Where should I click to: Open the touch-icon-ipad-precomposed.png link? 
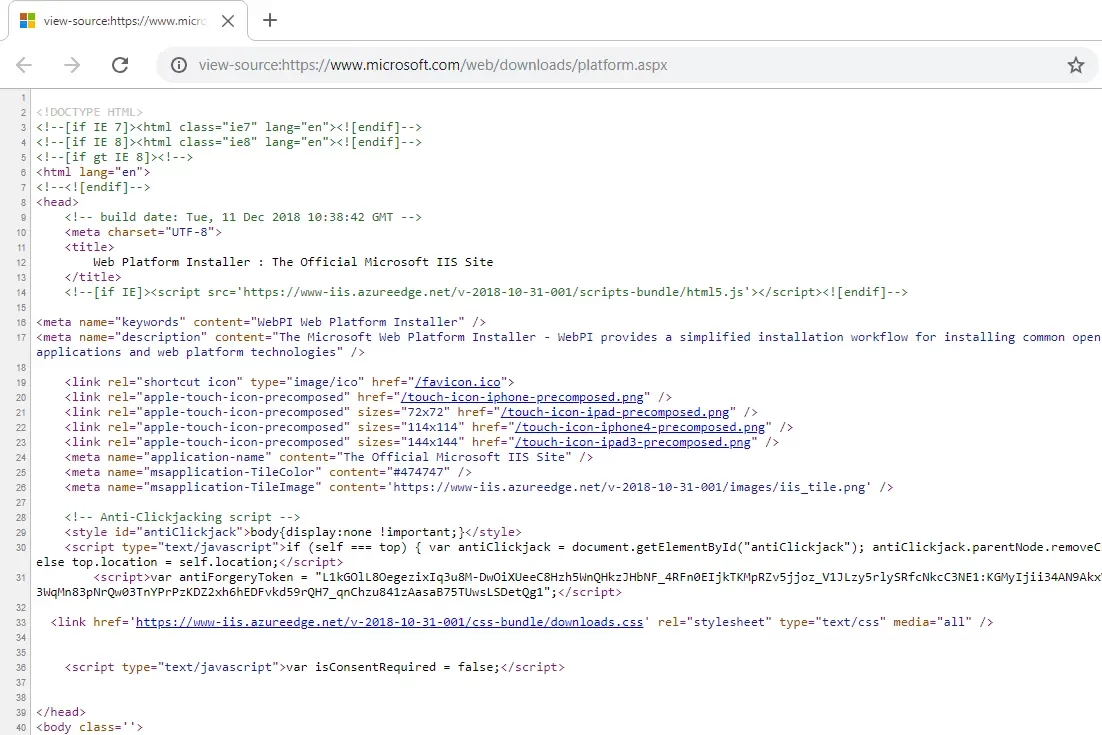pyautogui.click(x=616, y=412)
